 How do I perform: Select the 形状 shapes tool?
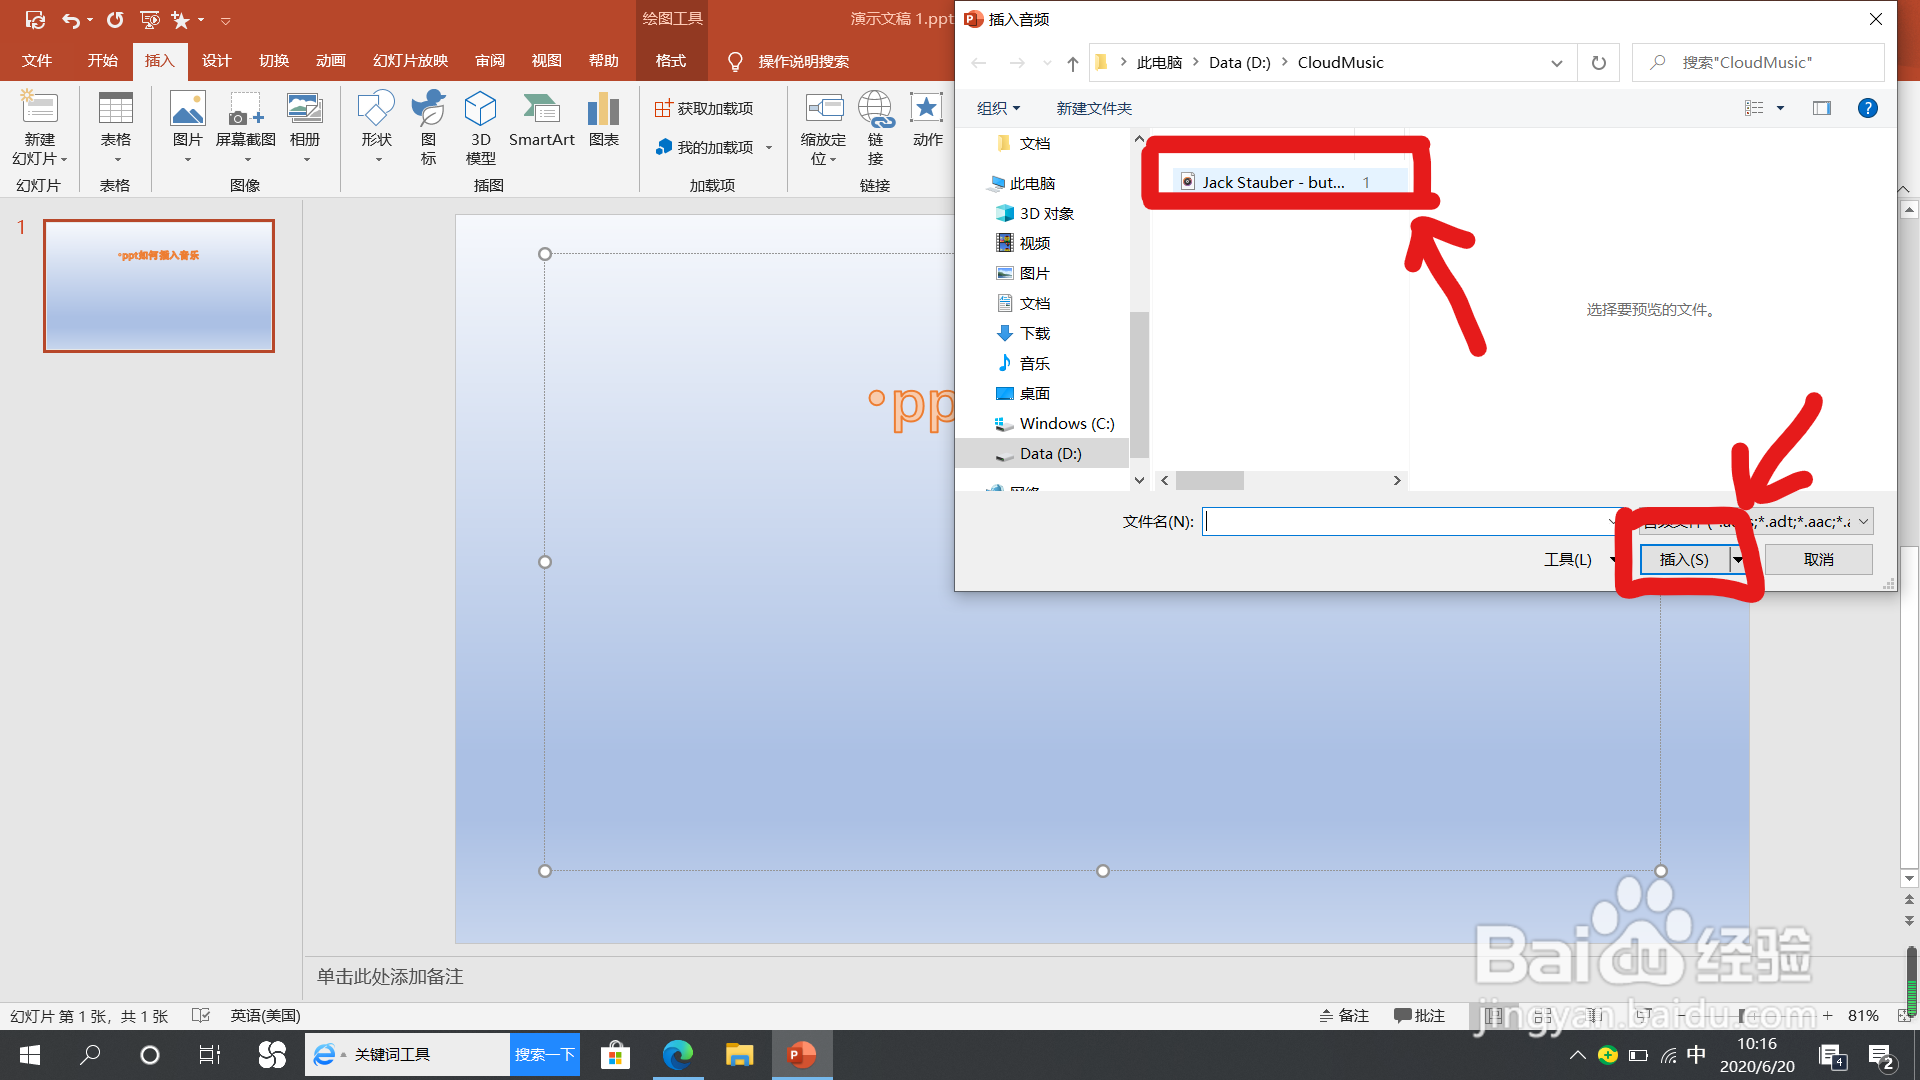click(x=376, y=125)
